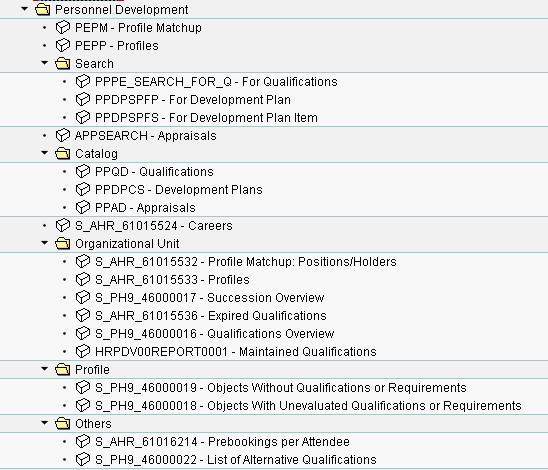
Task: Open Profile Matchup: Positions/Holders report
Action: [246, 262]
